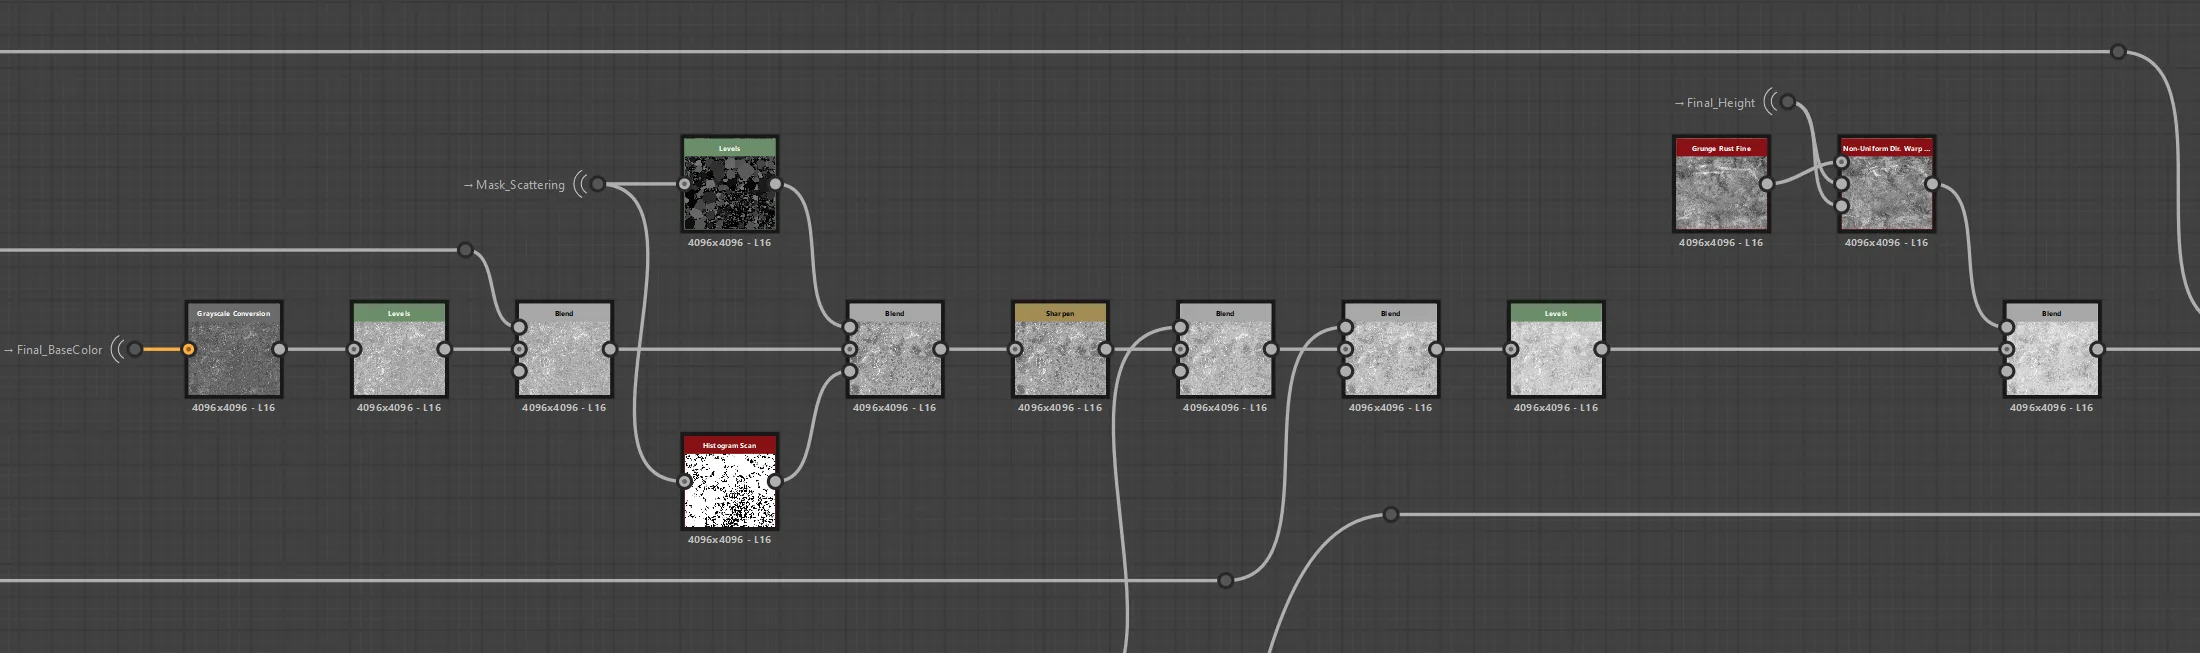Click size label under Grayscale Conversion node
This screenshot has height=653, width=2200.
(234, 408)
